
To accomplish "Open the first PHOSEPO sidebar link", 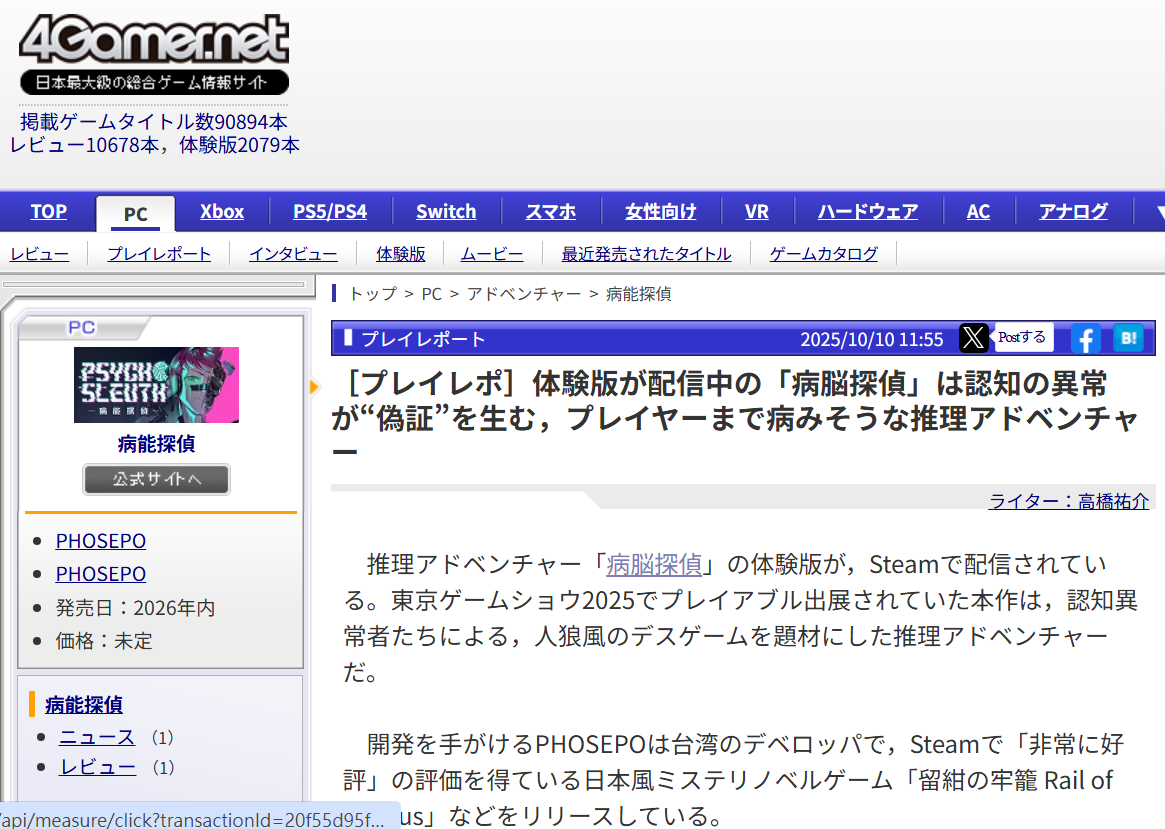I will pyautogui.click(x=100, y=541).
